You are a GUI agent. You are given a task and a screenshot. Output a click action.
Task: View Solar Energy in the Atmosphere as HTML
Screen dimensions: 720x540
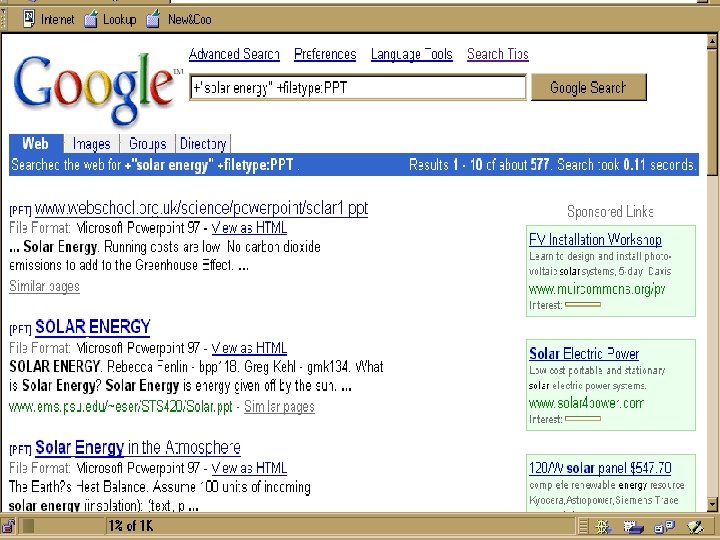pyautogui.click(x=249, y=468)
